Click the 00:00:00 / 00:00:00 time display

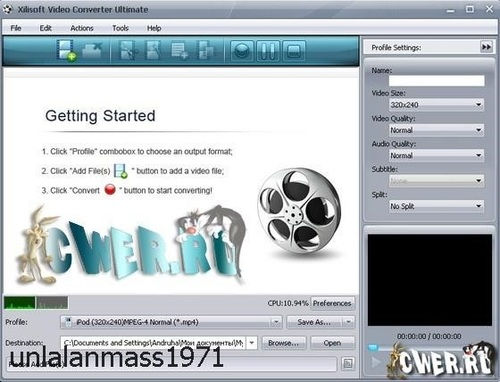(429, 336)
